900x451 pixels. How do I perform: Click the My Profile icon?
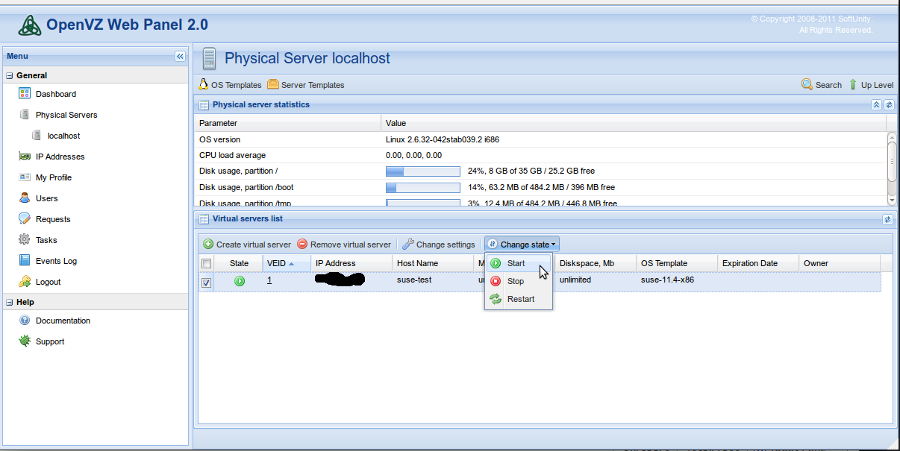(x=24, y=177)
